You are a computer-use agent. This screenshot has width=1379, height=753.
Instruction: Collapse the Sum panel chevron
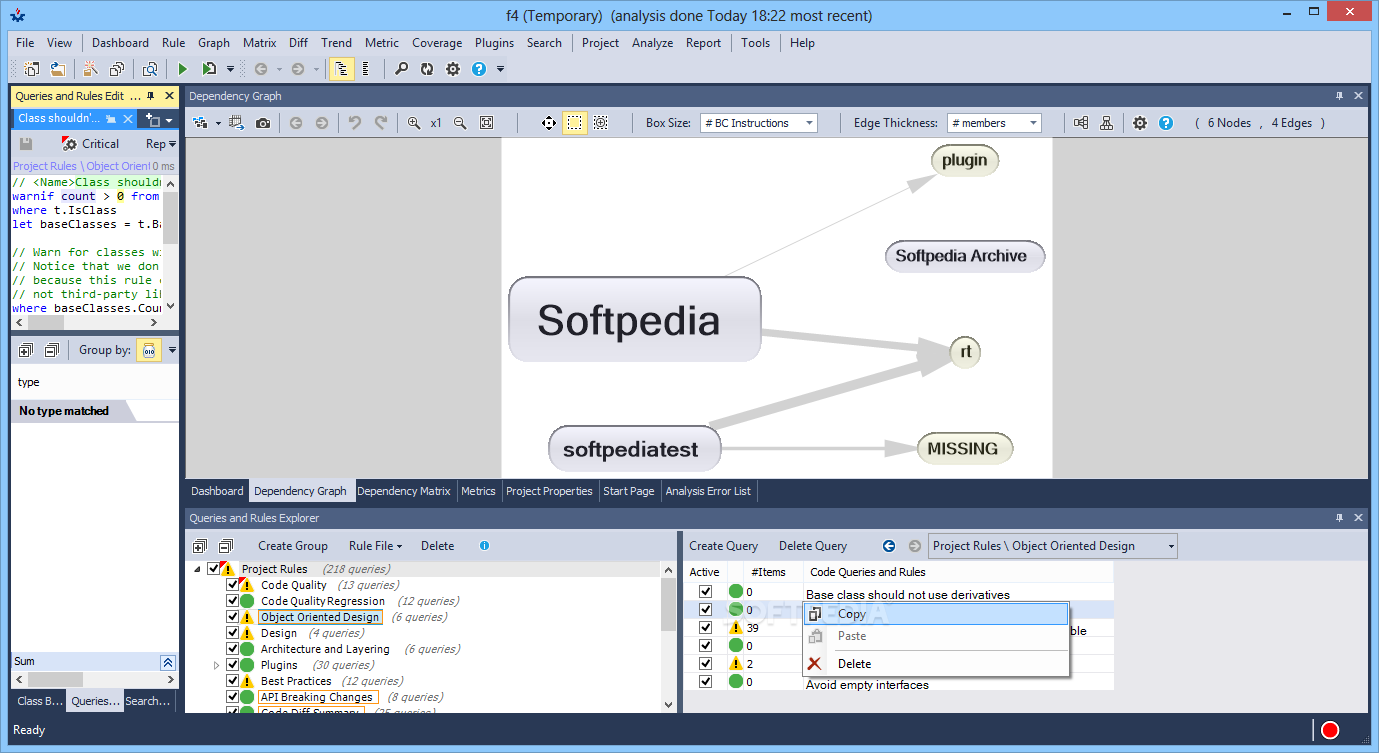pyautogui.click(x=168, y=662)
